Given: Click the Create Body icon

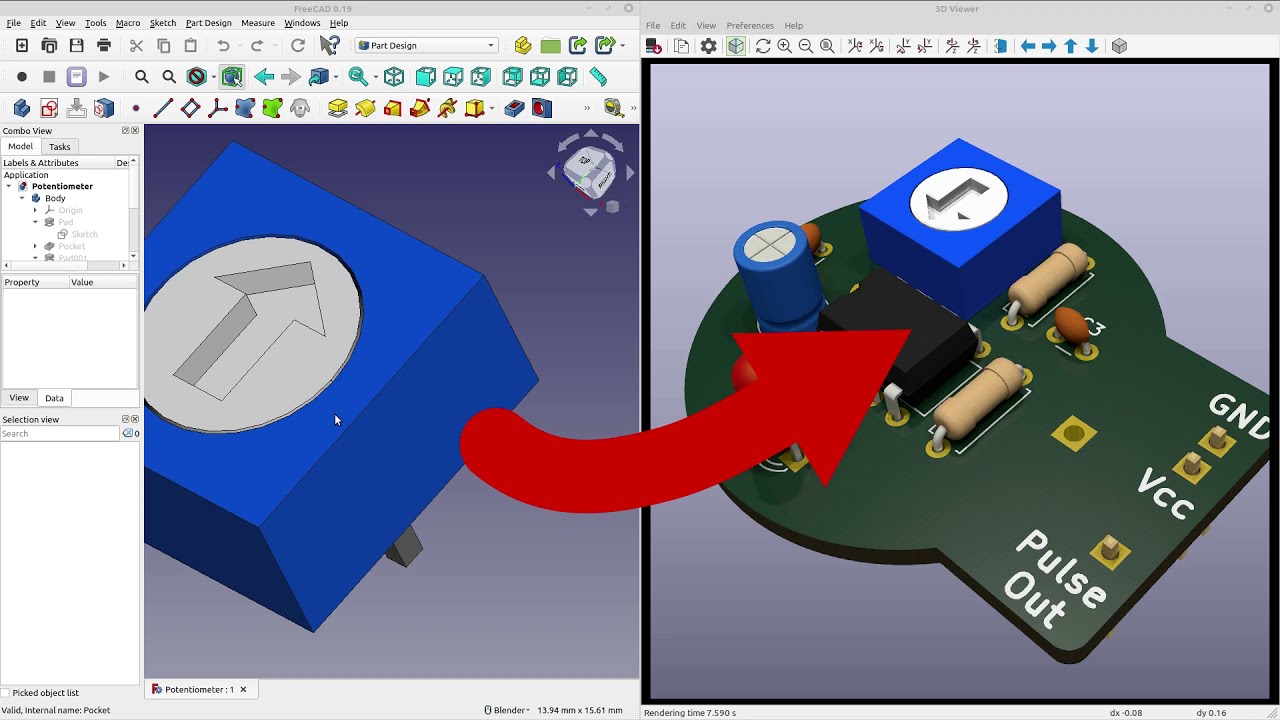Looking at the screenshot, I should (22, 108).
